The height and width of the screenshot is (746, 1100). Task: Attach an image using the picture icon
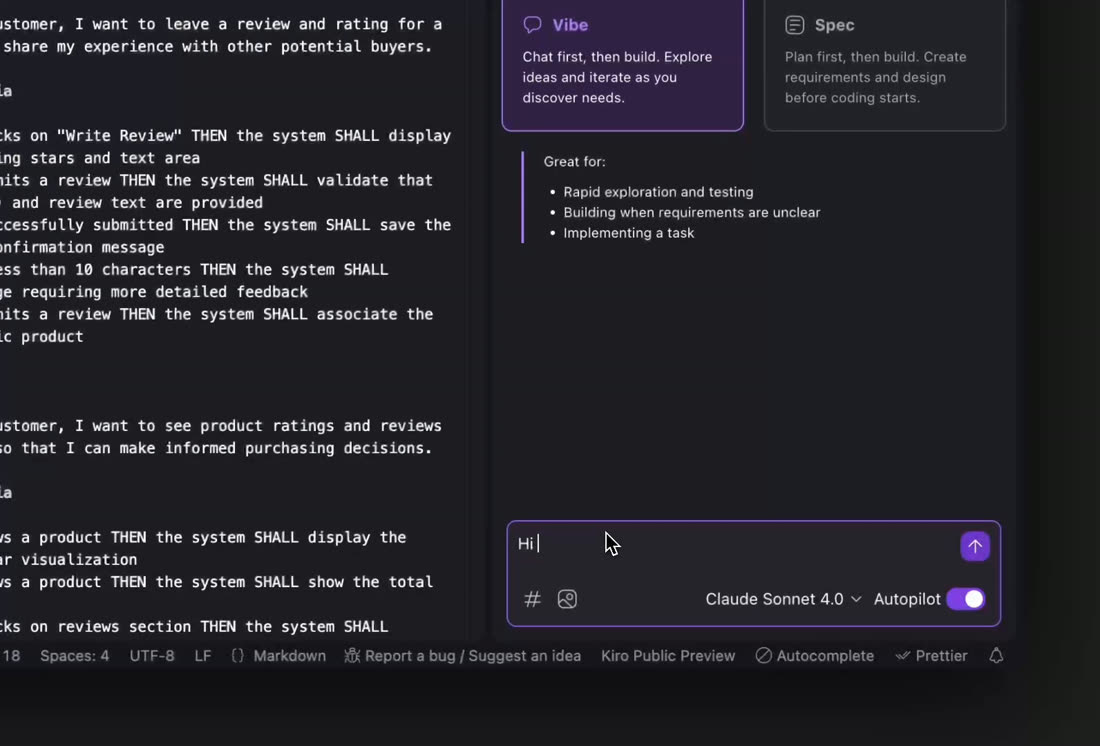tap(567, 599)
